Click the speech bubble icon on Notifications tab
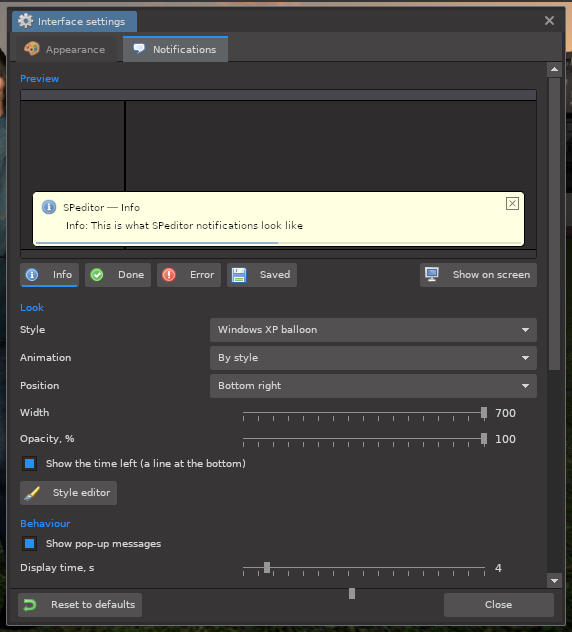The width and height of the screenshot is (572, 632). click(x=139, y=49)
